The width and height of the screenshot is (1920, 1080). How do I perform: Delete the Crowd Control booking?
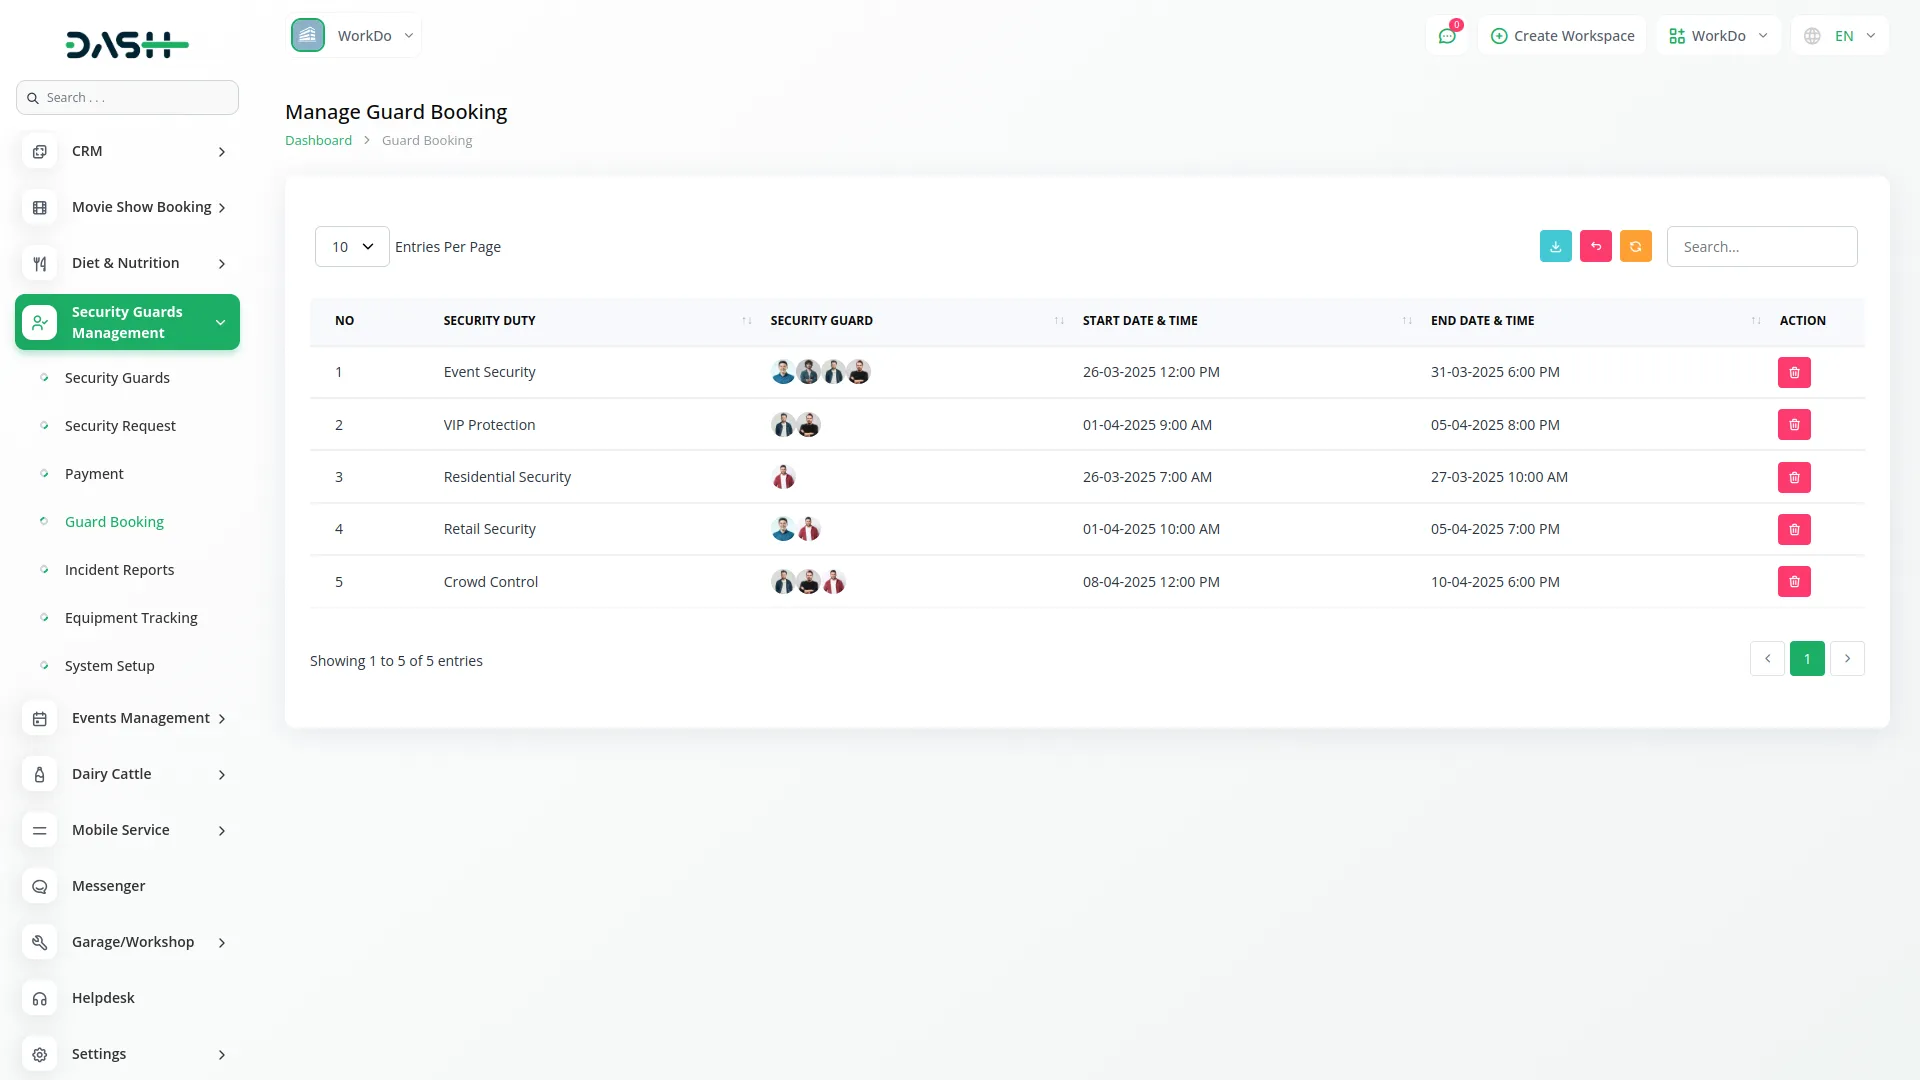tap(1794, 582)
